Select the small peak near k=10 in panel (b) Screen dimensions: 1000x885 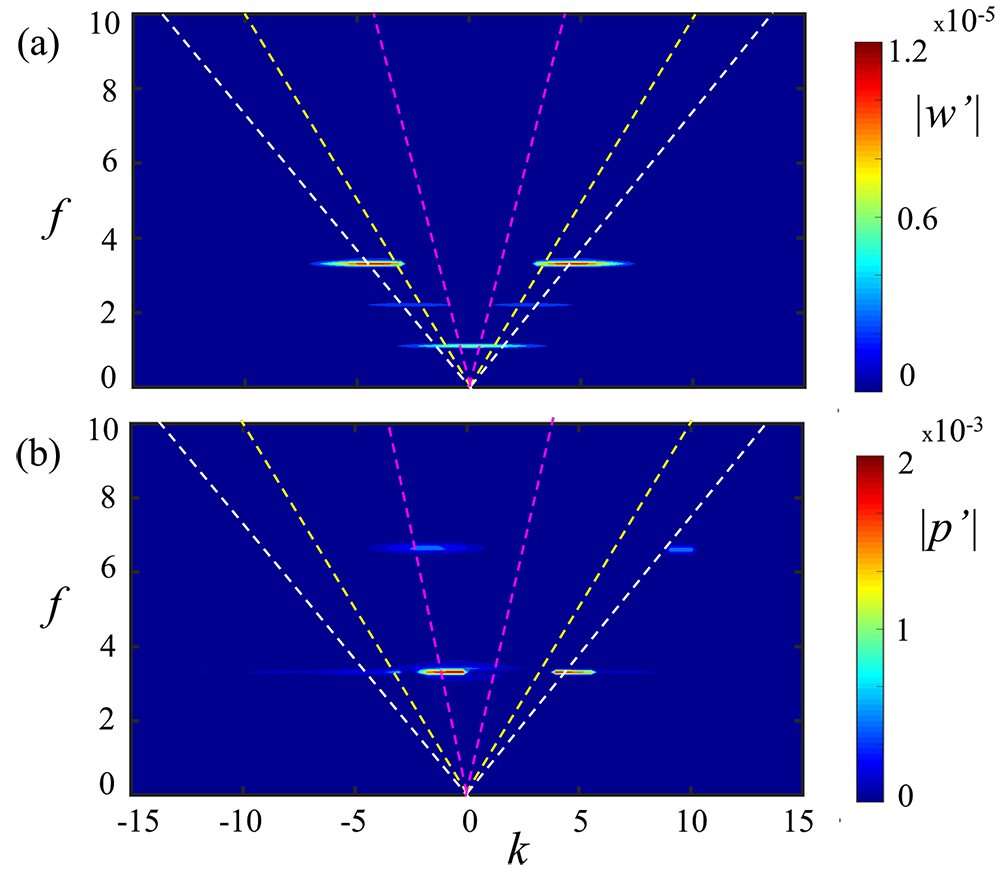point(681,549)
